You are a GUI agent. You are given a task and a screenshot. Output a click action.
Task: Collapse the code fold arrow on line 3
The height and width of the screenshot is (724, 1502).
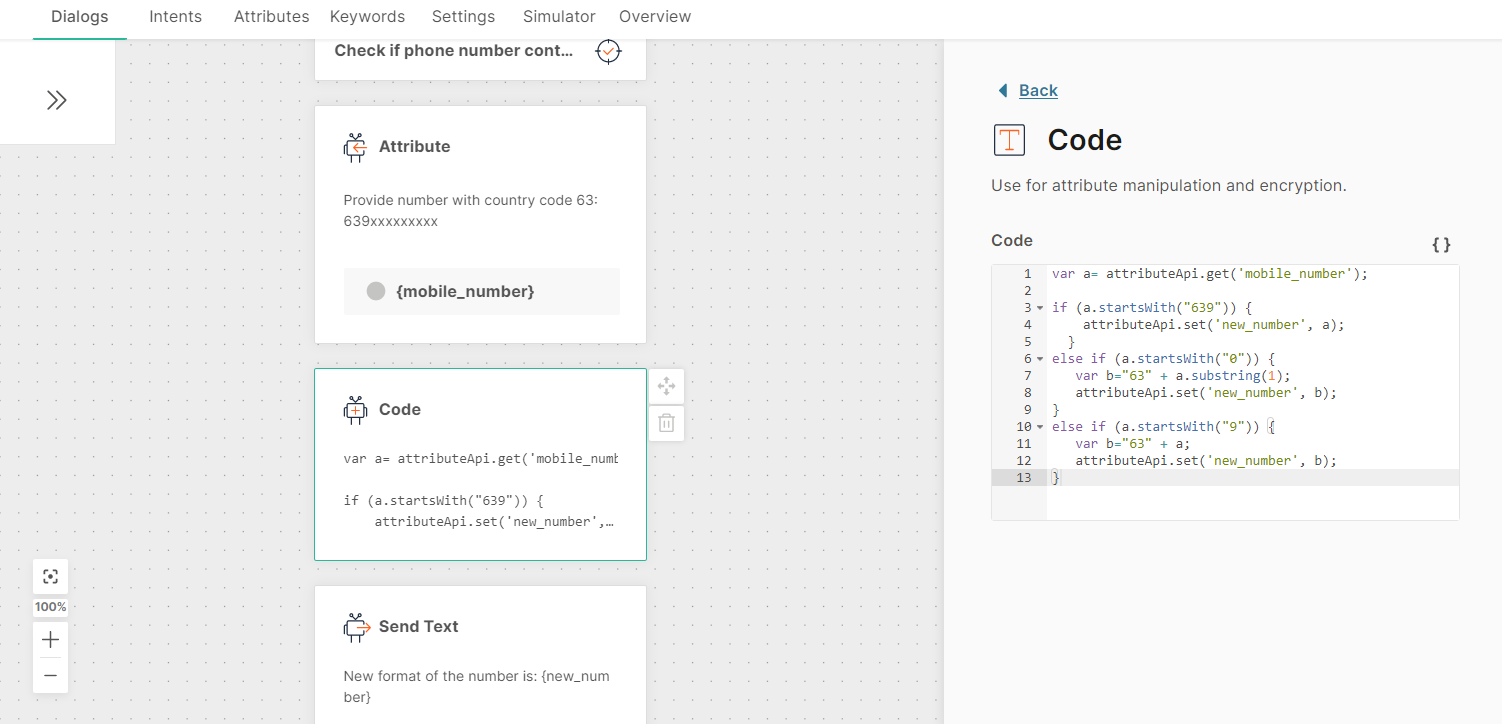coord(1040,308)
